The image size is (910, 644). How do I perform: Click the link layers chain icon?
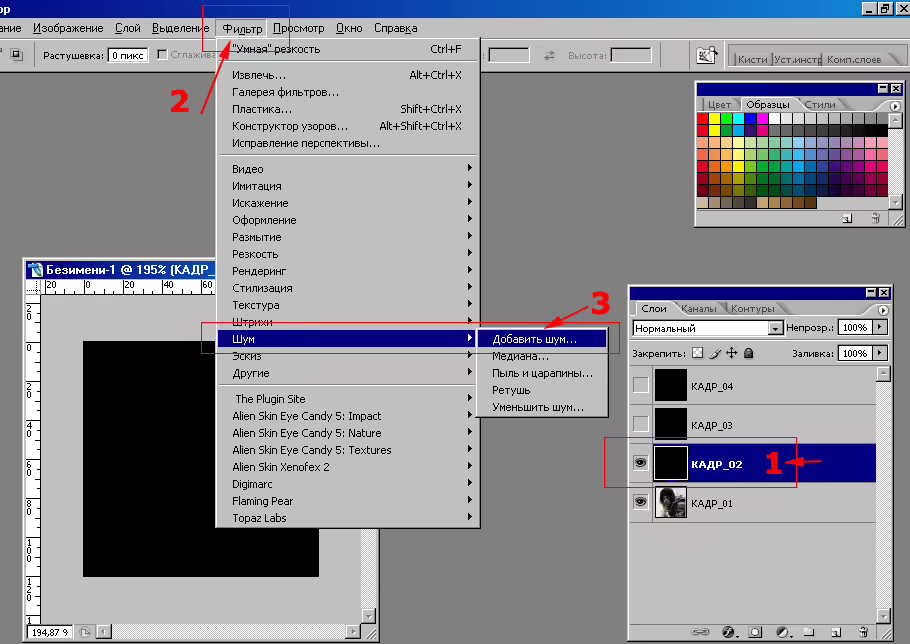[700, 632]
